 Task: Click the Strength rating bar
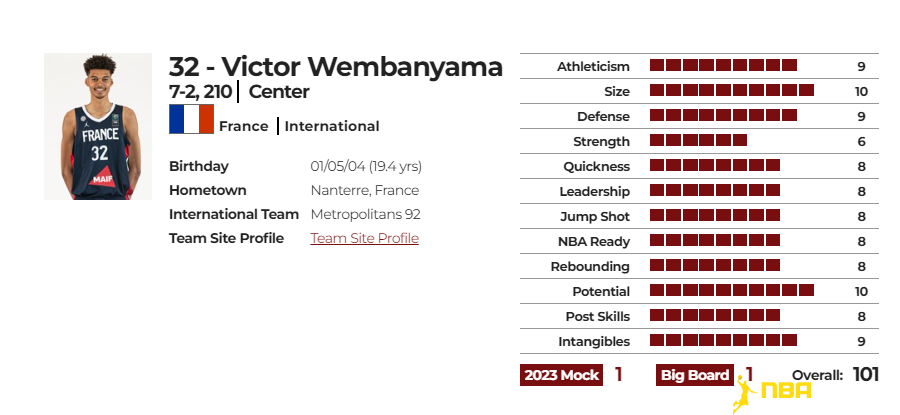click(x=699, y=140)
